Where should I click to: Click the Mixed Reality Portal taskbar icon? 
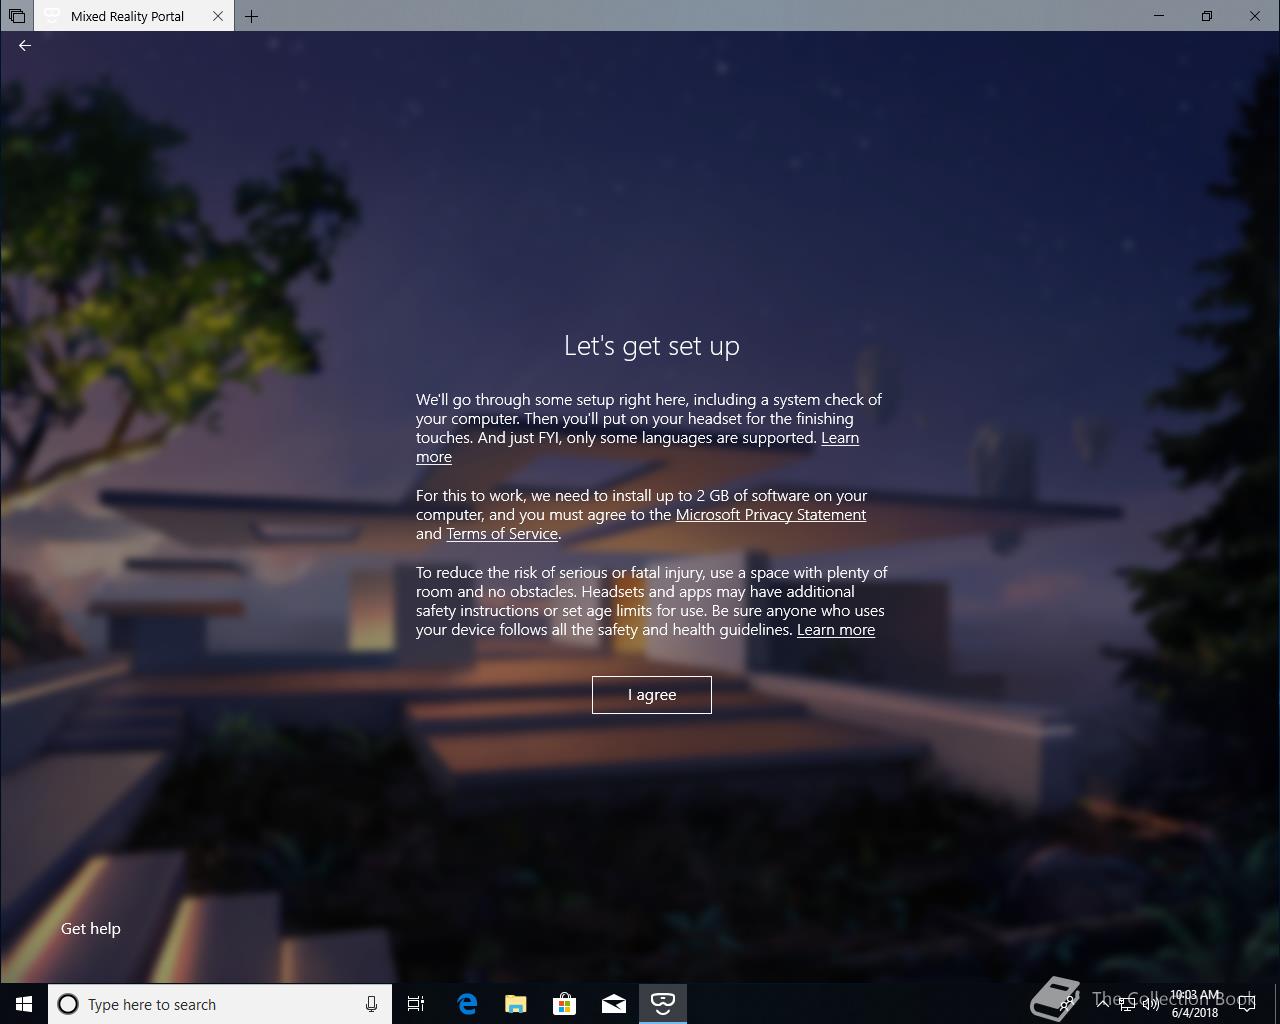point(663,1004)
